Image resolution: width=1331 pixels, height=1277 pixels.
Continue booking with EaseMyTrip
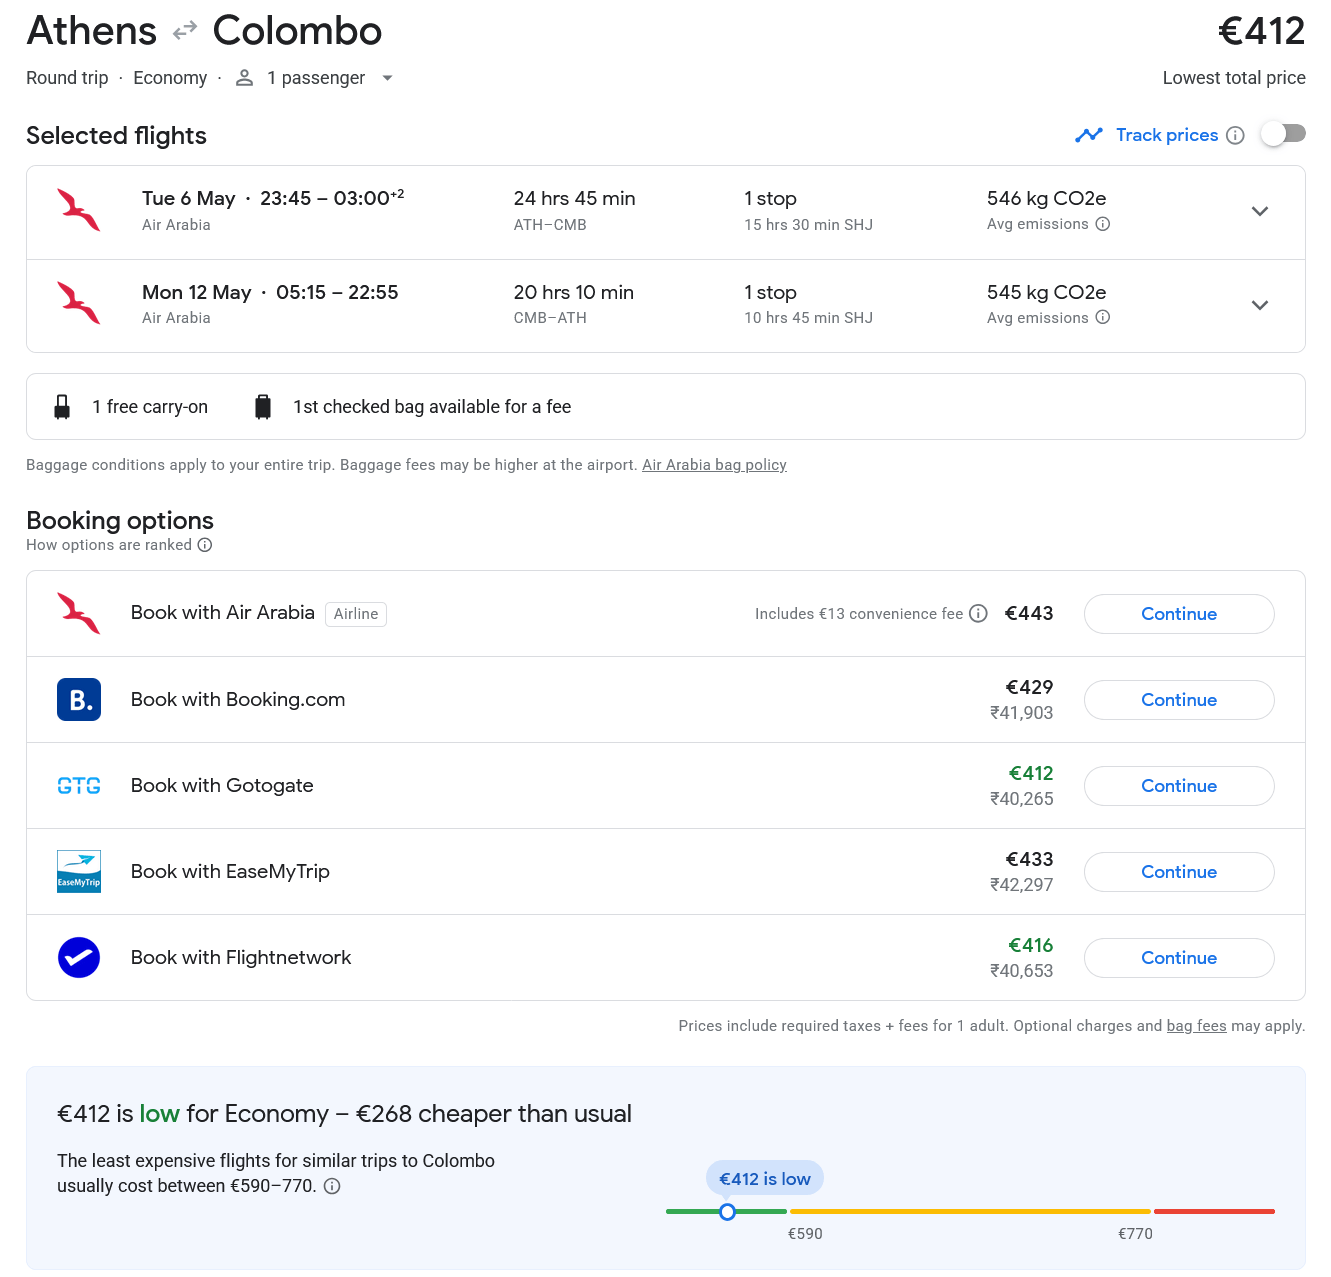[x=1179, y=872]
